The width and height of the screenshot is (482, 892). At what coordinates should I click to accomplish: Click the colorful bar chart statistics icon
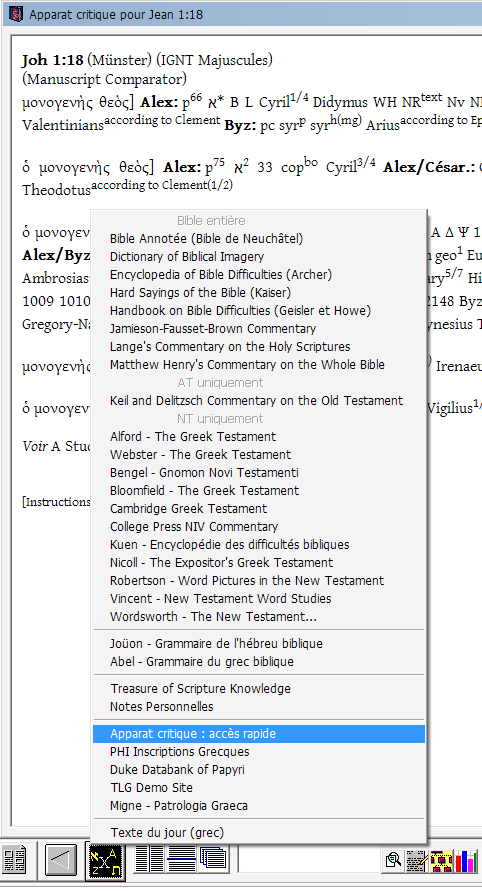tap(466, 860)
